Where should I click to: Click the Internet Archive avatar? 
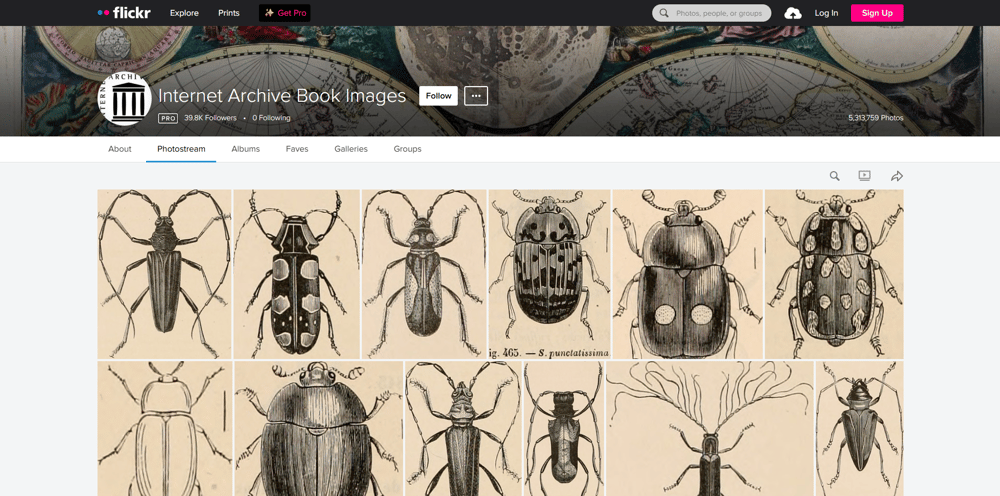coord(124,99)
